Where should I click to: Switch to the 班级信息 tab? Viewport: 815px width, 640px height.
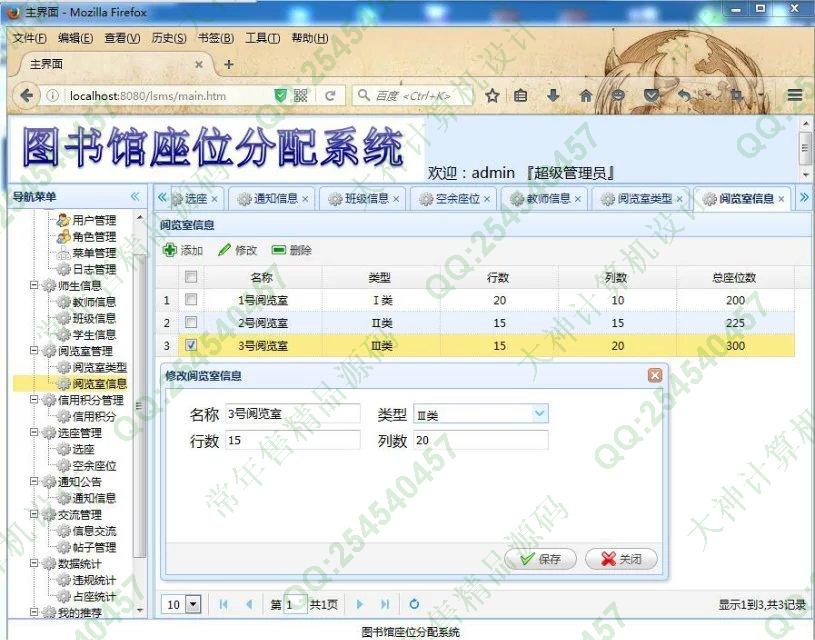[x=361, y=199]
